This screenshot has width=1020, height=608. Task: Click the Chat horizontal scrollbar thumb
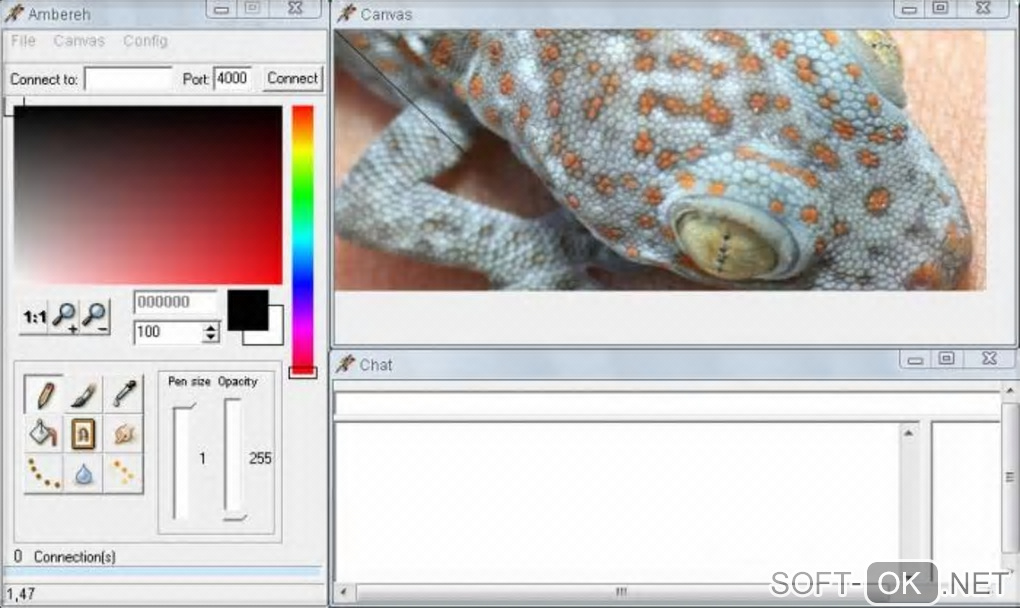[621, 592]
